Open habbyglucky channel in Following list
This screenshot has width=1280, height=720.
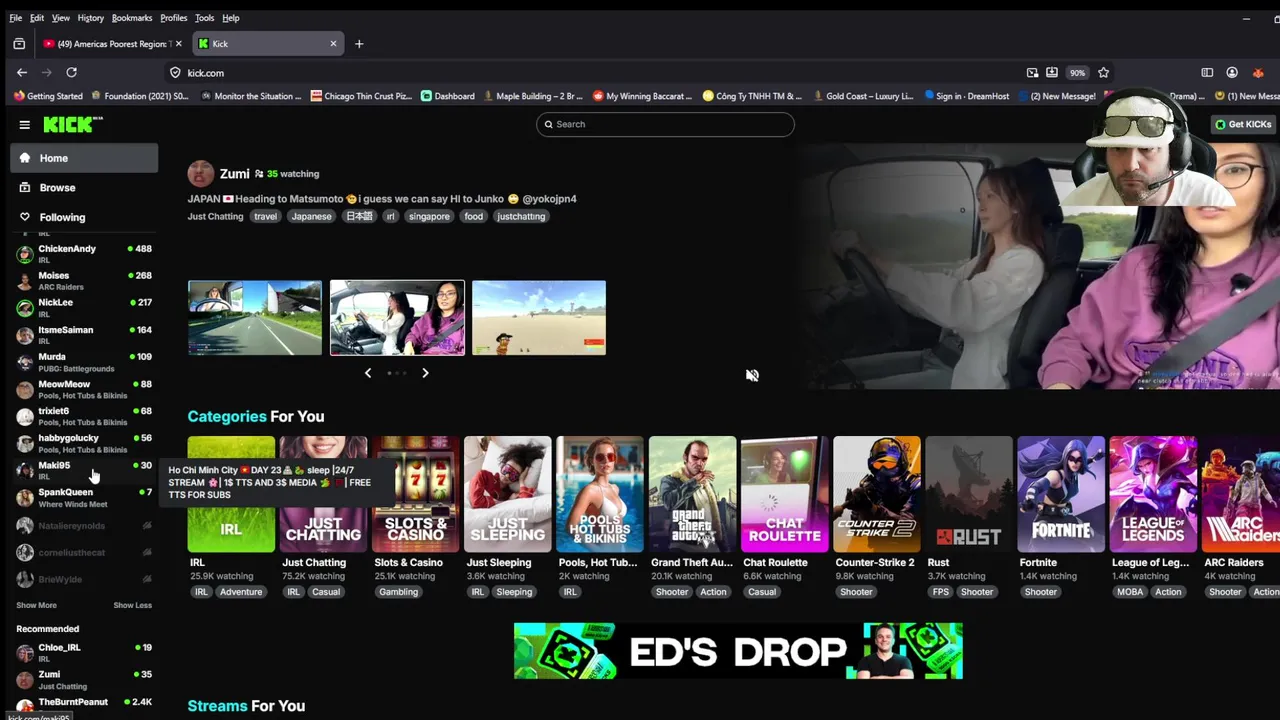click(84, 443)
